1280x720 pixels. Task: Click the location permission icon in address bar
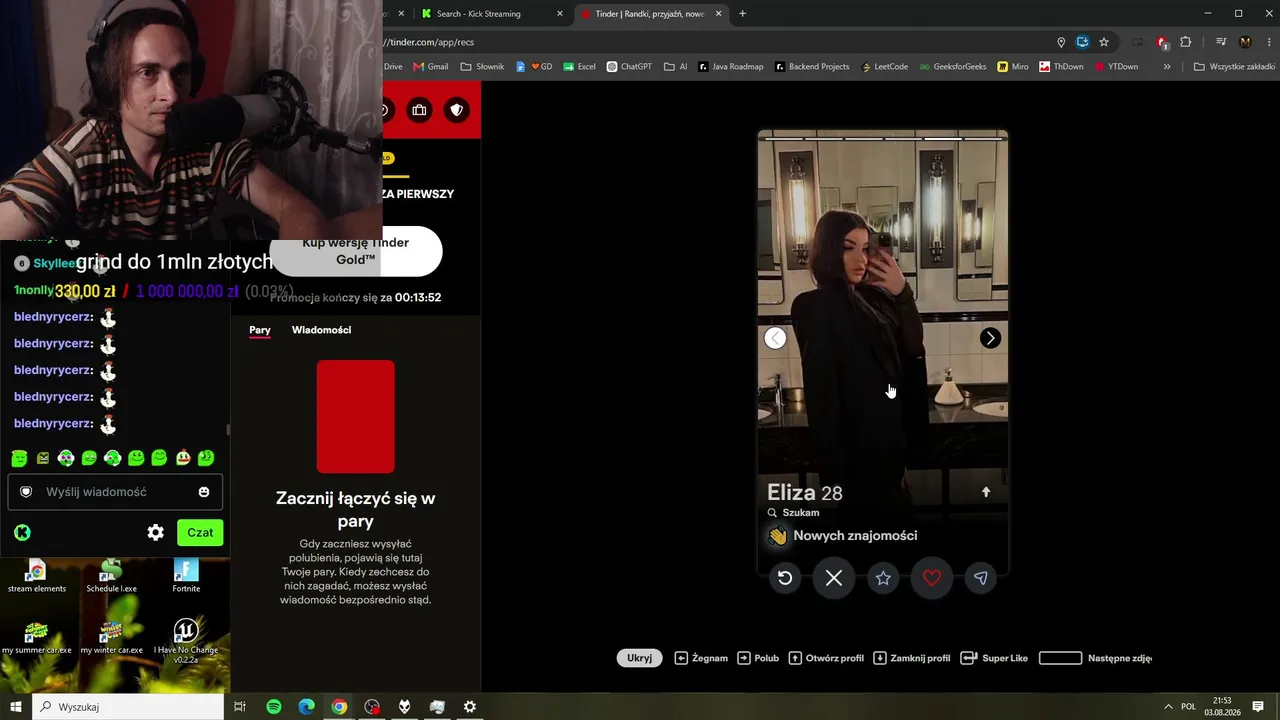[x=1061, y=42]
